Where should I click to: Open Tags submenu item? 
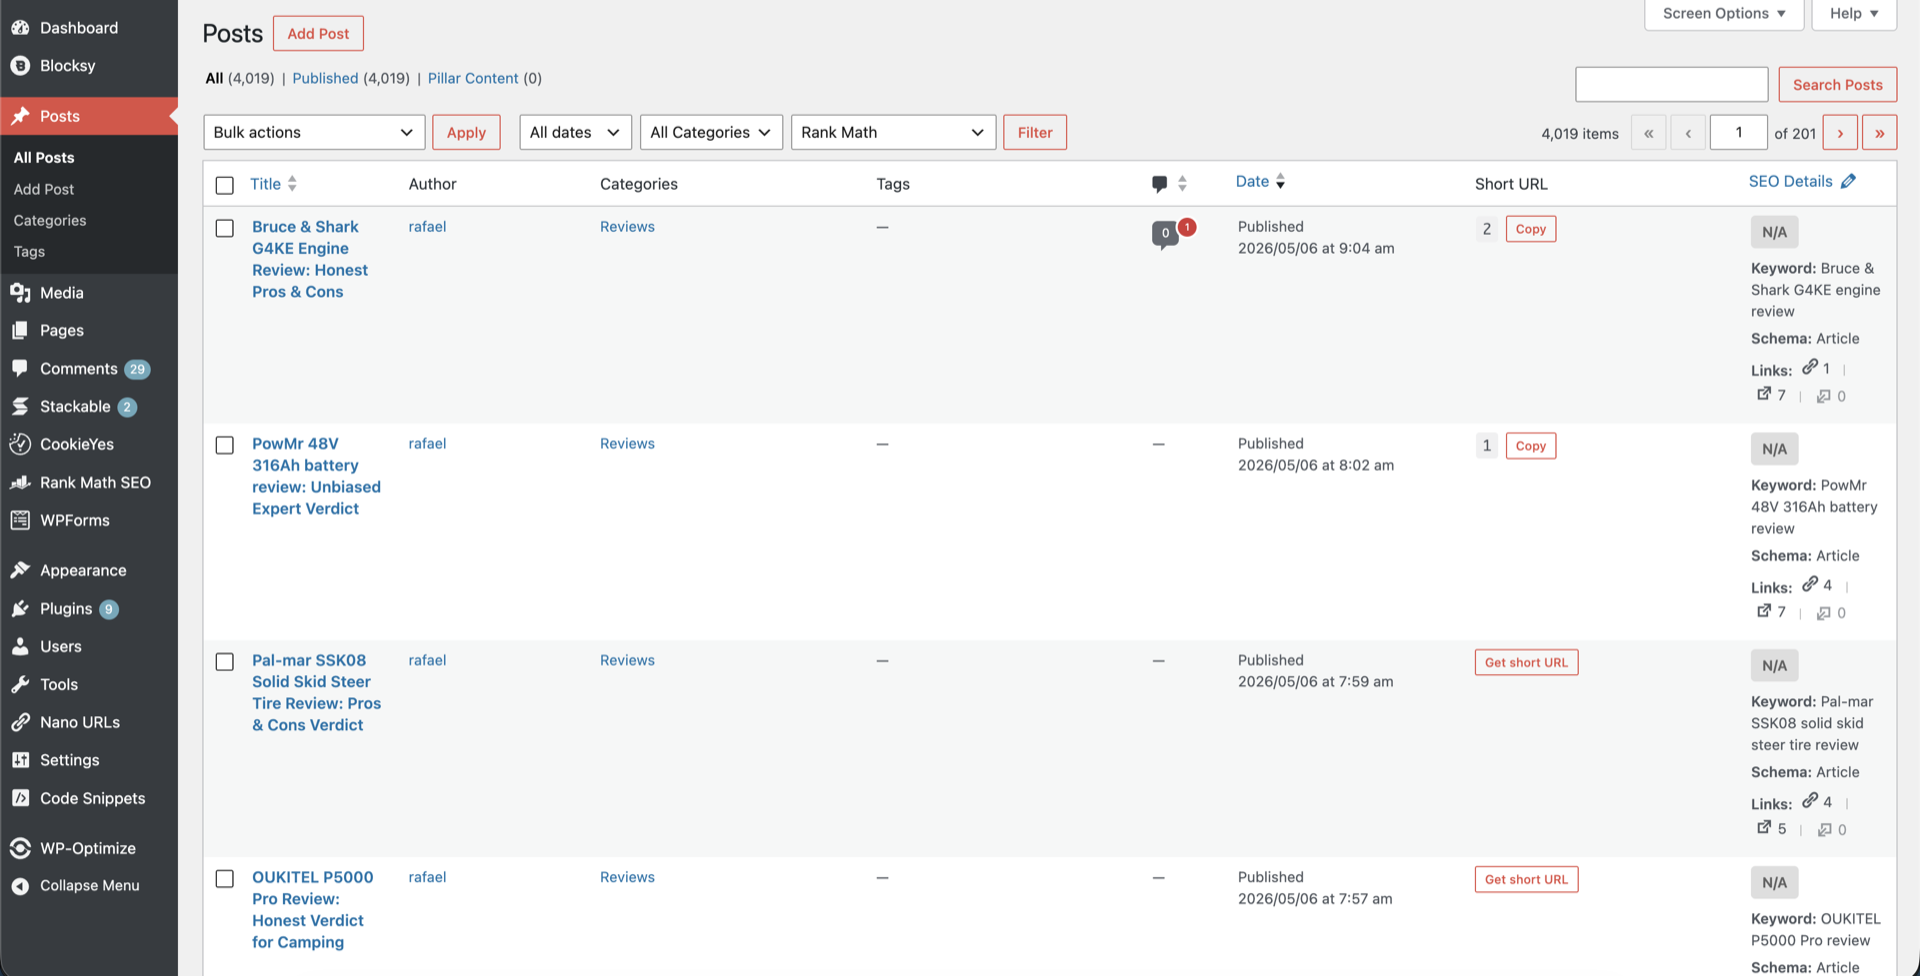tap(29, 252)
